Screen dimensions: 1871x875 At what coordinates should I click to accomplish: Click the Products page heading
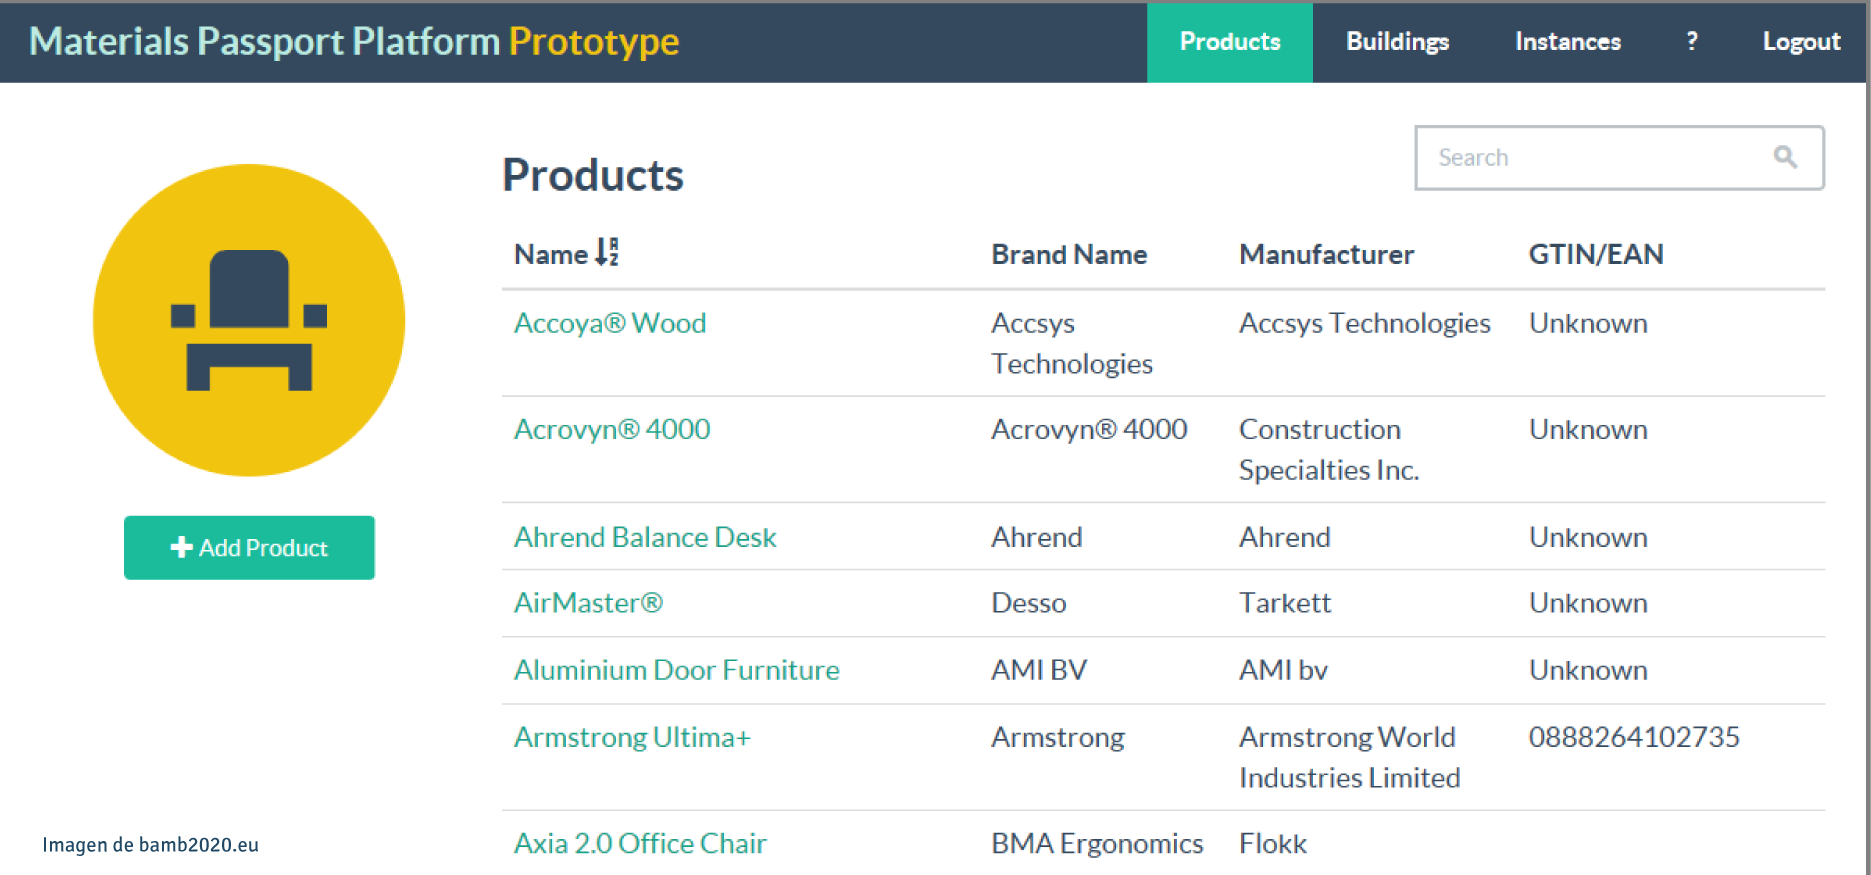click(x=593, y=175)
